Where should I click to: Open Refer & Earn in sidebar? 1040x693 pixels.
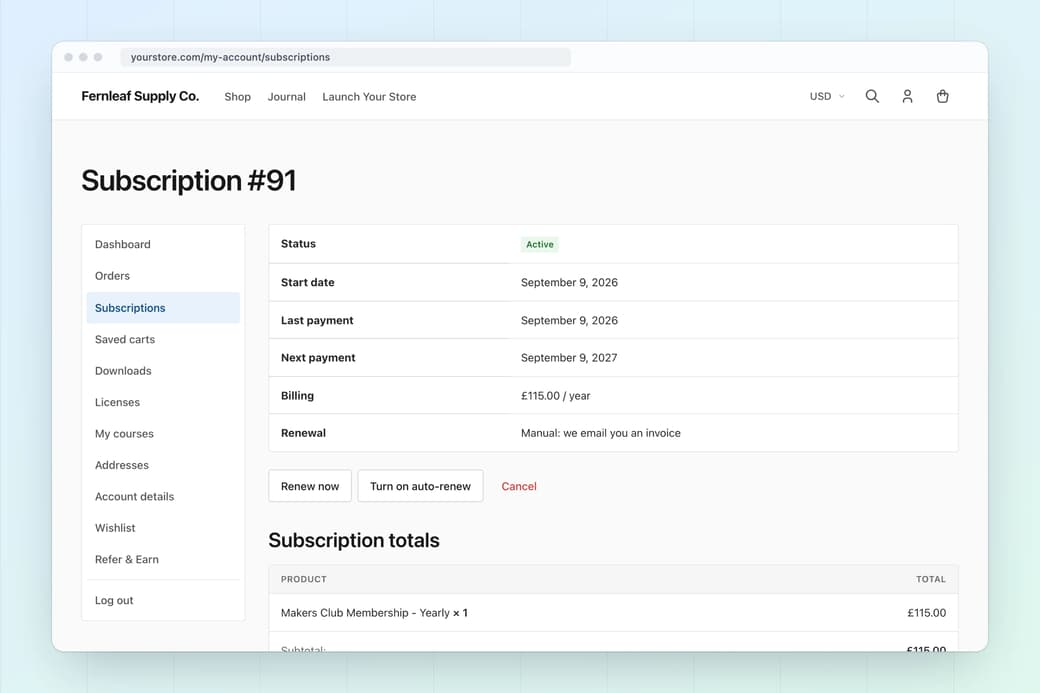[163, 559]
